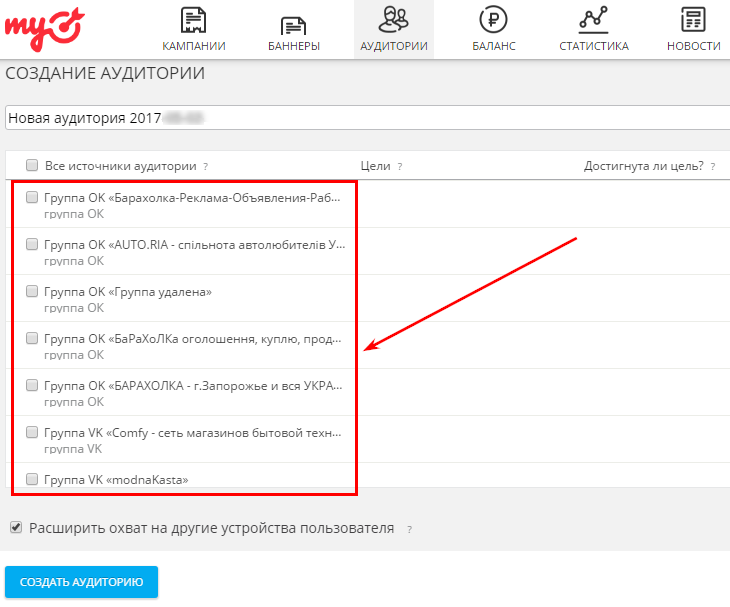Check the Все источники аудитории checkbox
The image size is (730, 607).
(x=32, y=165)
